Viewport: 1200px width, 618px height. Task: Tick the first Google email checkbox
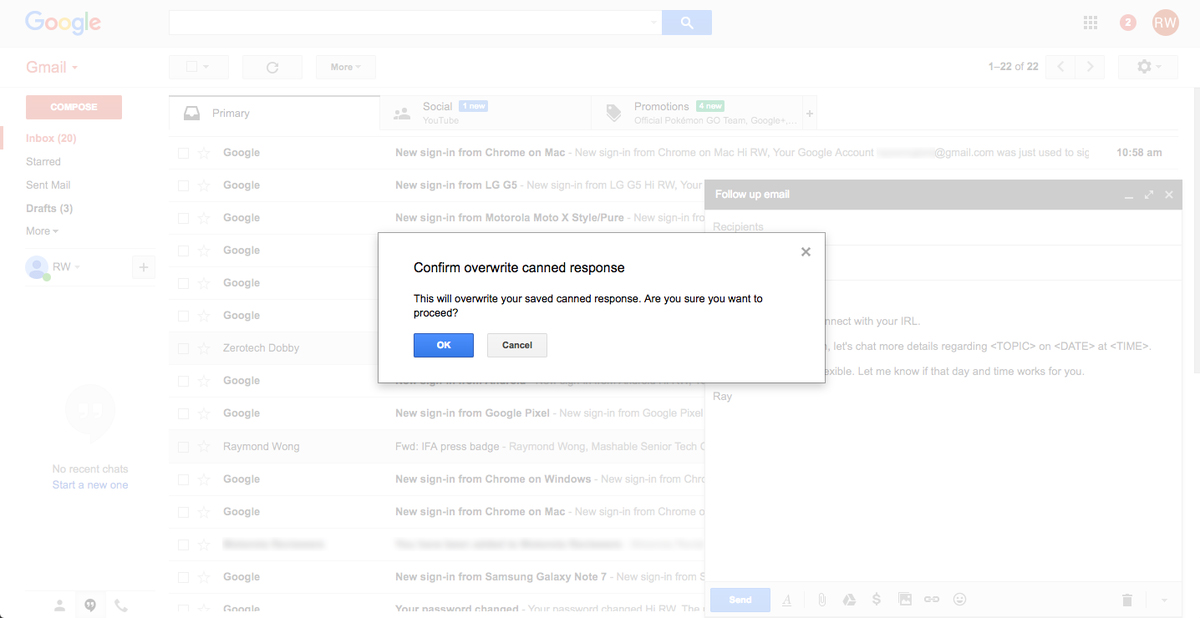[183, 153]
